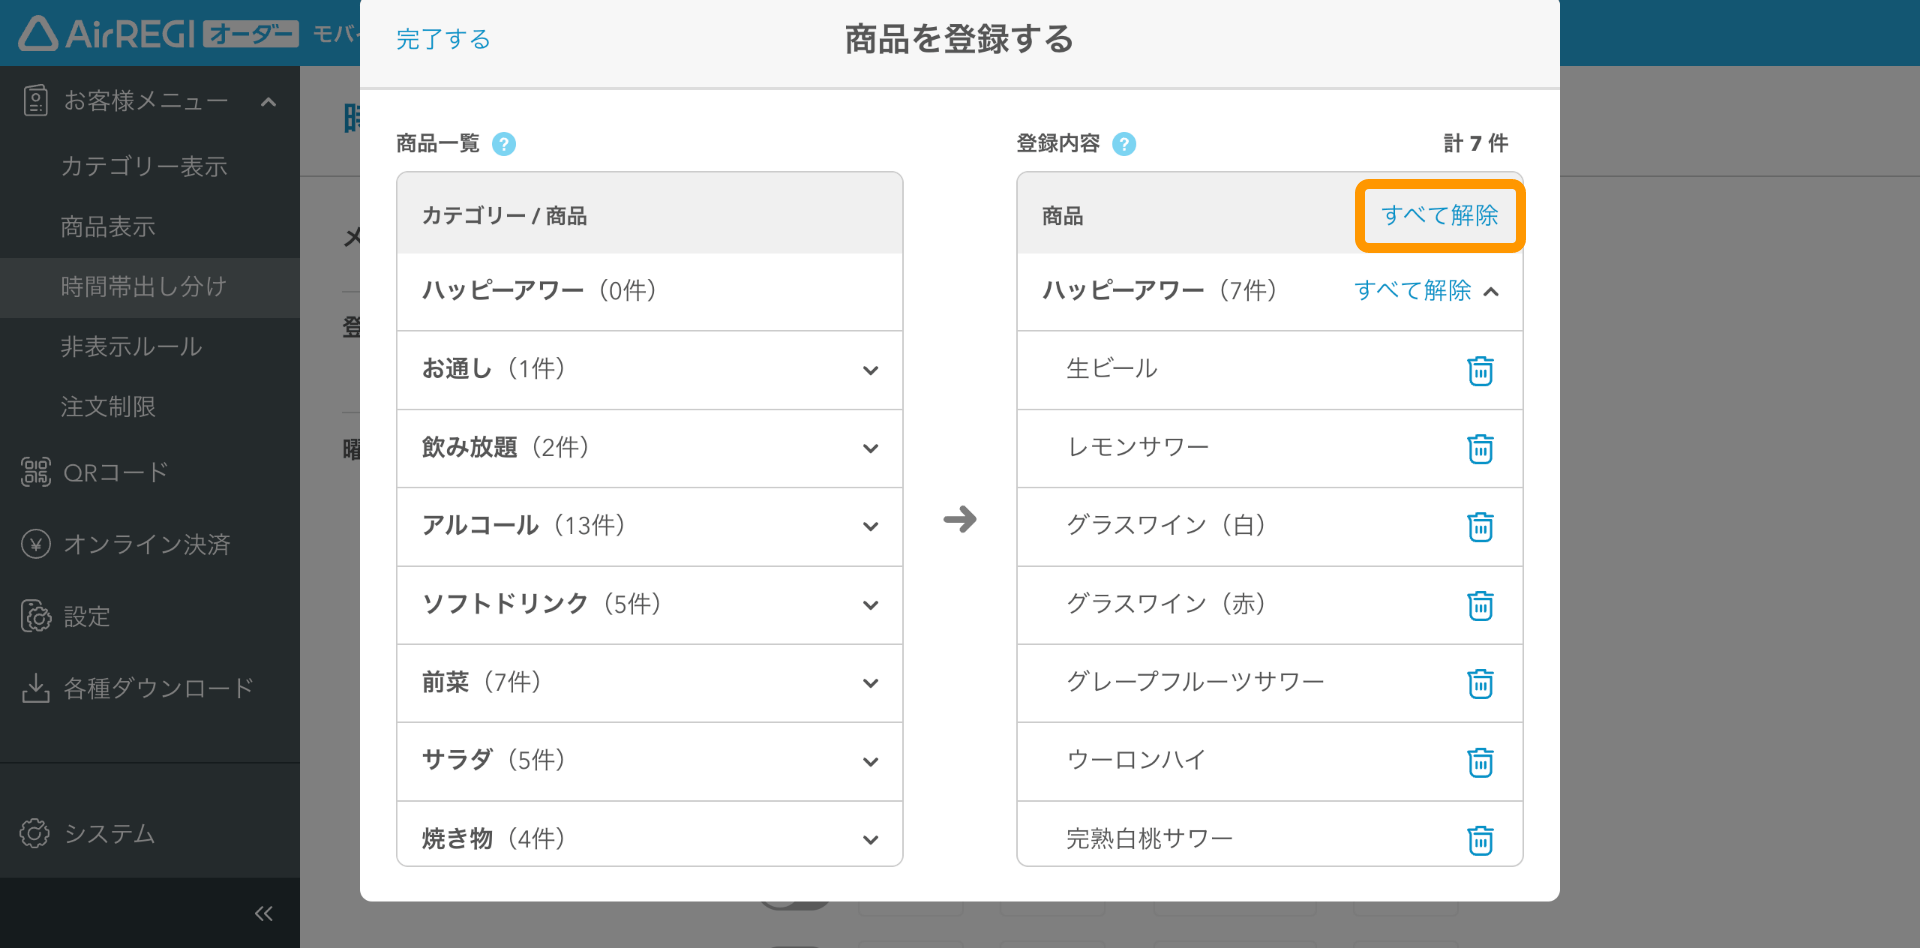Viewport: 1920px width, 948px height.
Task: Delete グレープフルーツサワー using trash icon
Action: (x=1480, y=683)
